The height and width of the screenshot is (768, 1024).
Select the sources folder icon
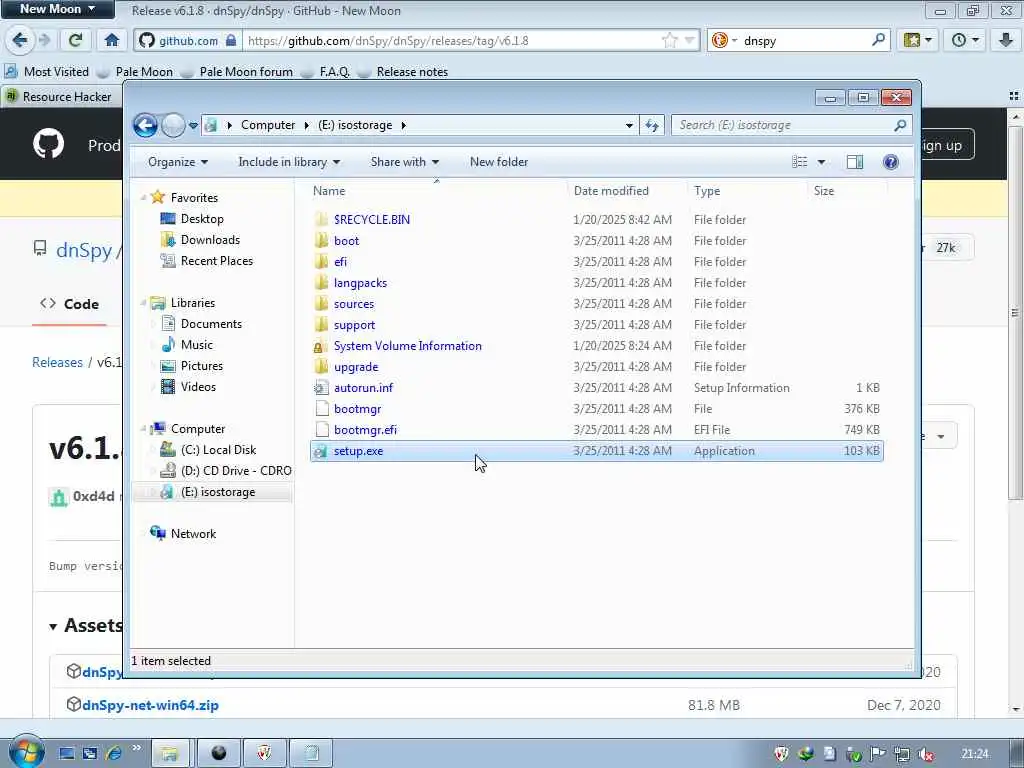pyautogui.click(x=321, y=304)
